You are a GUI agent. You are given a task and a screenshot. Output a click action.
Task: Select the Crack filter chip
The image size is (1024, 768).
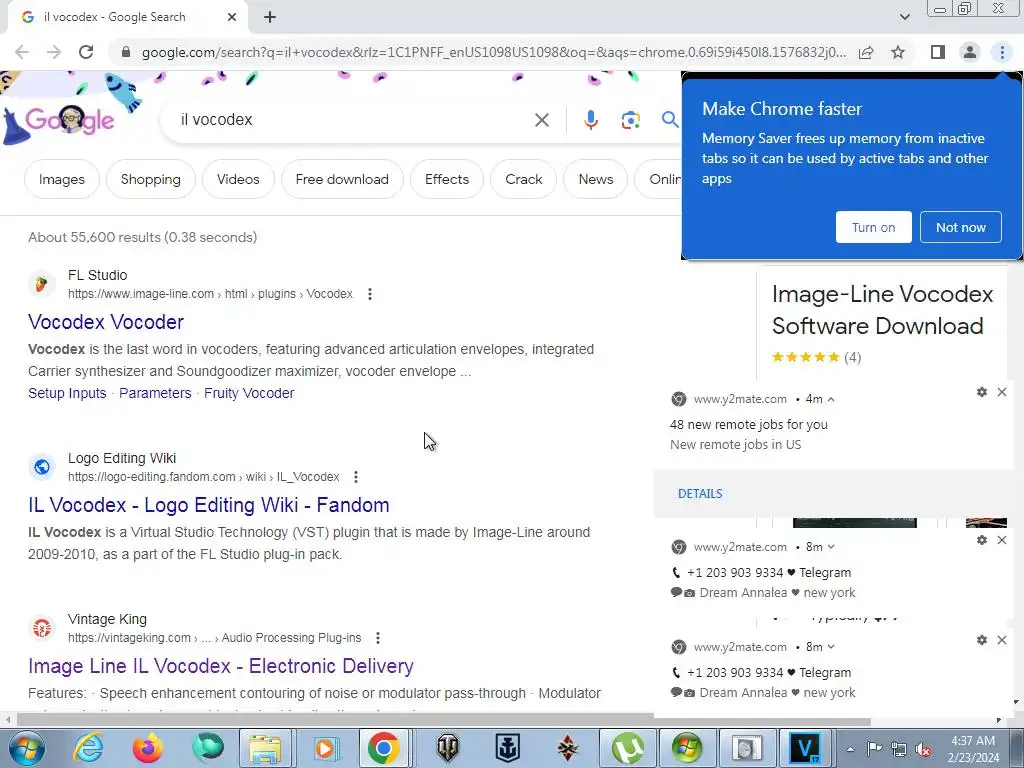524,179
